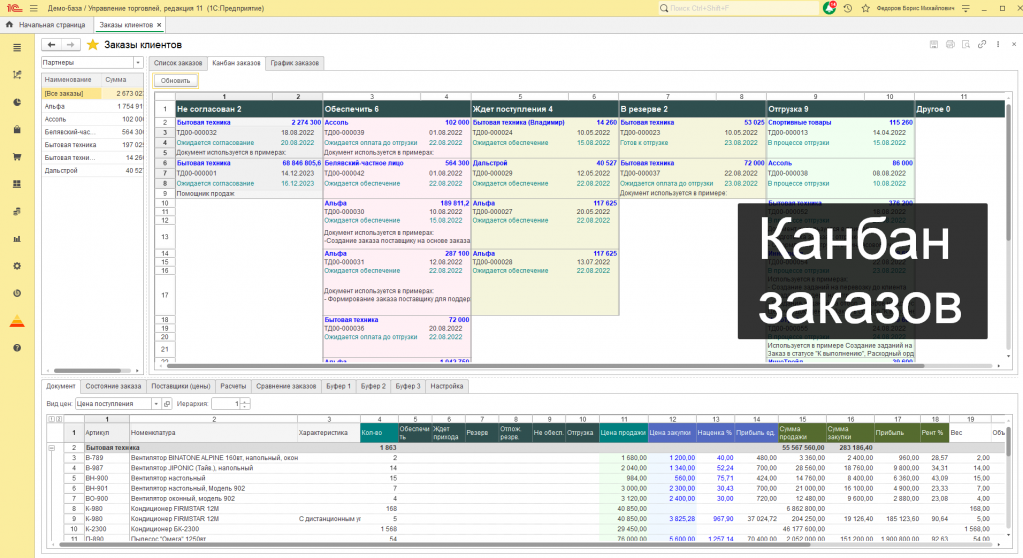Click Бытовая техника (Владимир) card title

tap(519, 122)
